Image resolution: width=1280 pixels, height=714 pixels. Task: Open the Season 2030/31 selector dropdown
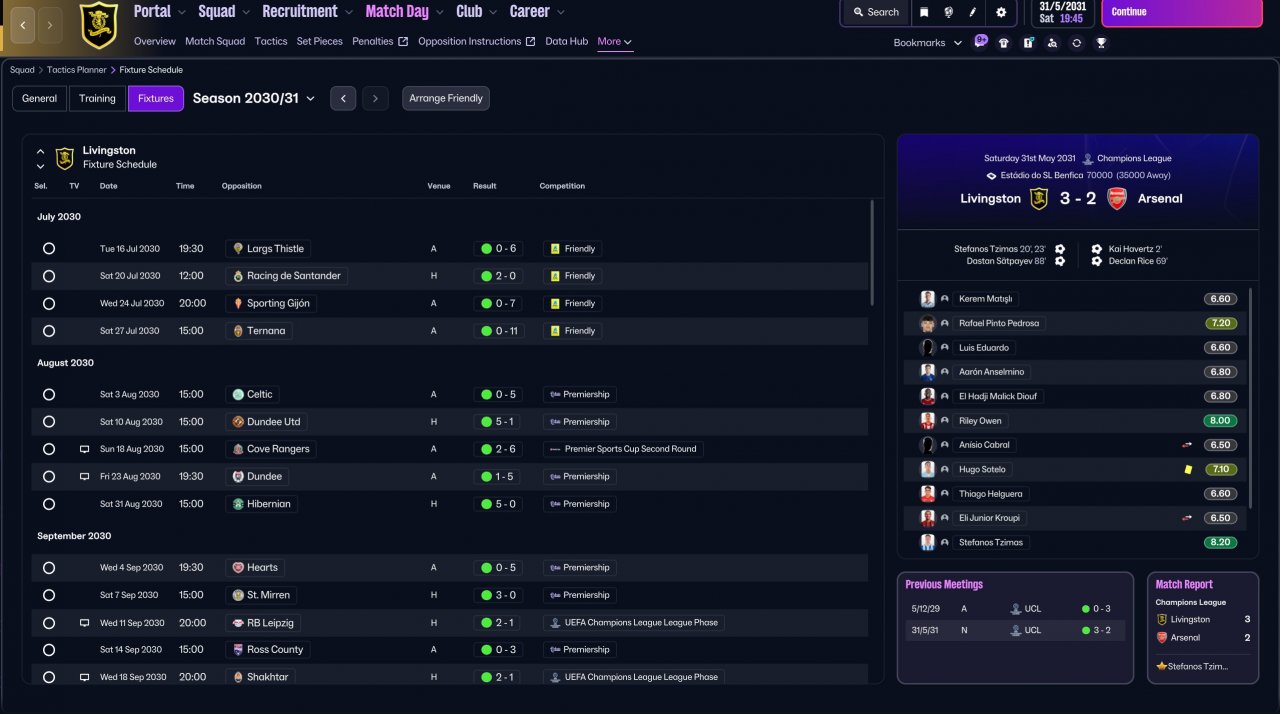[254, 98]
